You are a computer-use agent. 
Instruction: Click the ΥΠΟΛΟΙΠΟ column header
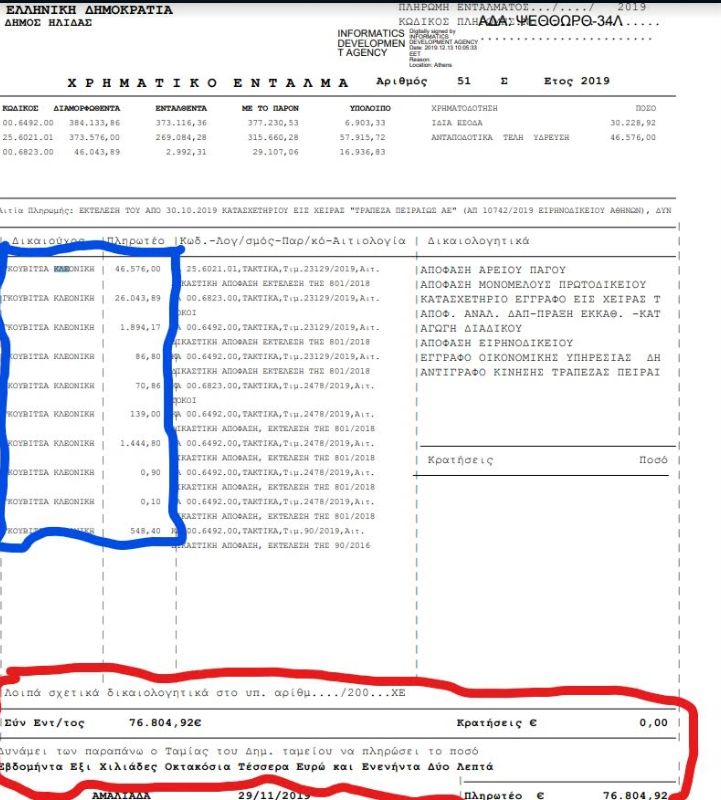tap(371, 107)
